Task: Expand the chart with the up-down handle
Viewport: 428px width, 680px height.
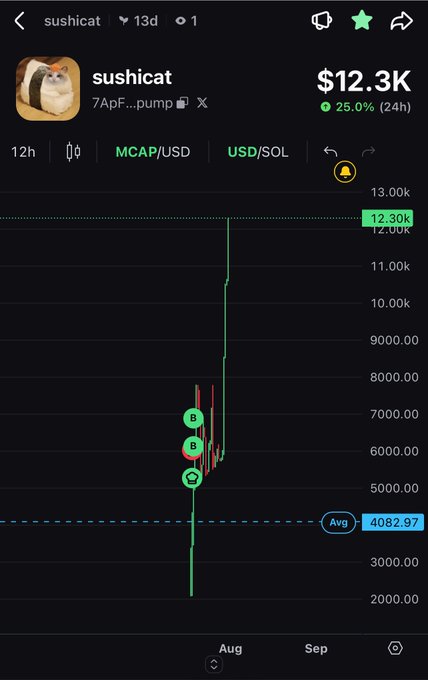Action: click(214, 664)
